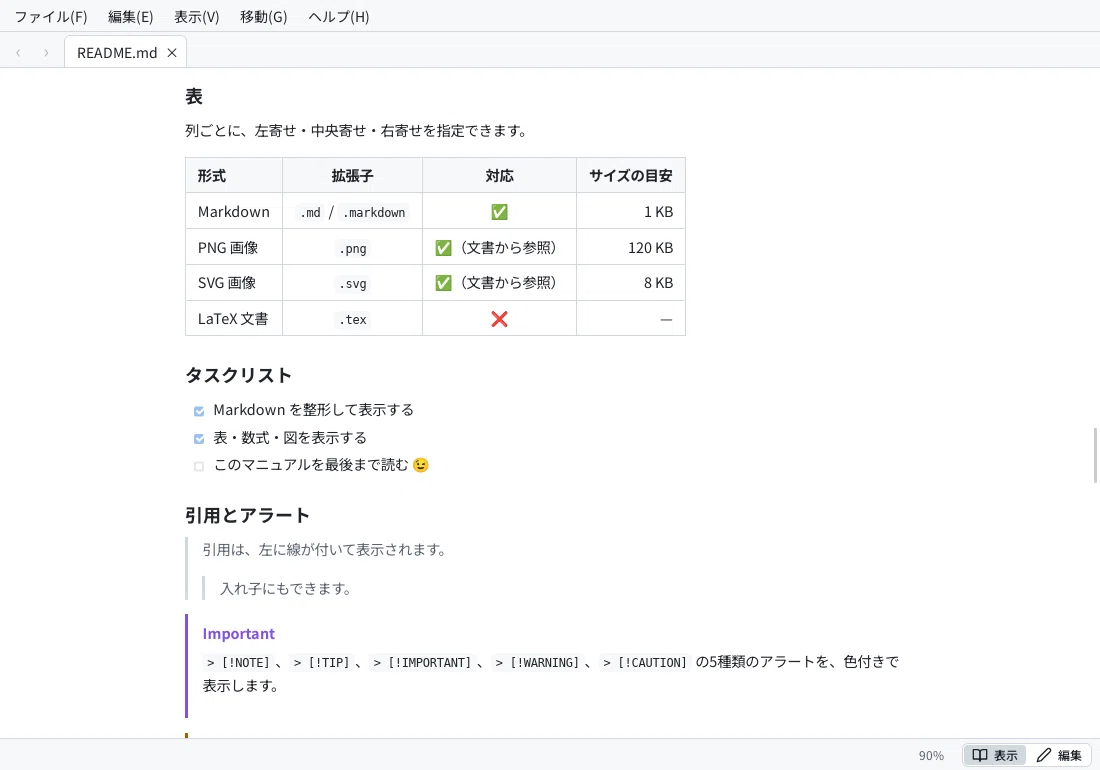Switch to 表示 view mode
The width and height of the screenshot is (1100, 770).
coord(995,755)
